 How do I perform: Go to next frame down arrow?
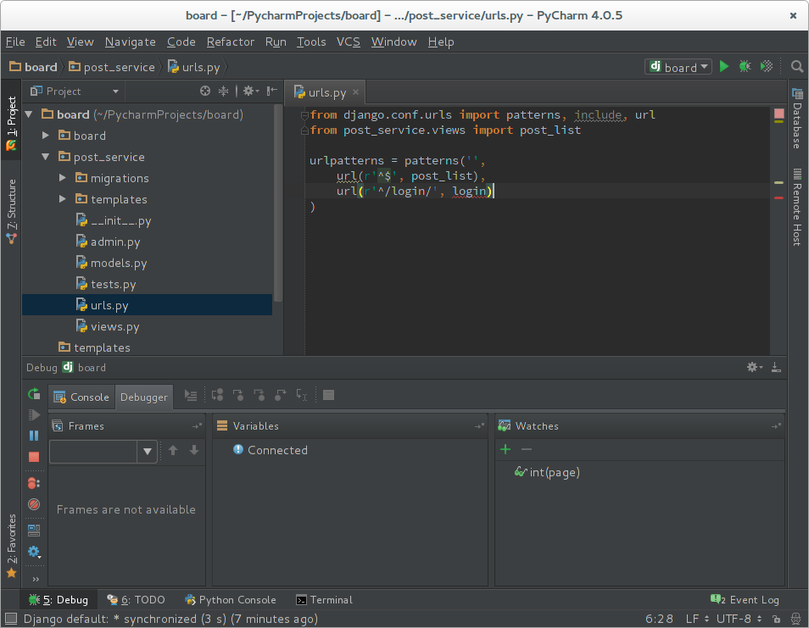(x=194, y=450)
